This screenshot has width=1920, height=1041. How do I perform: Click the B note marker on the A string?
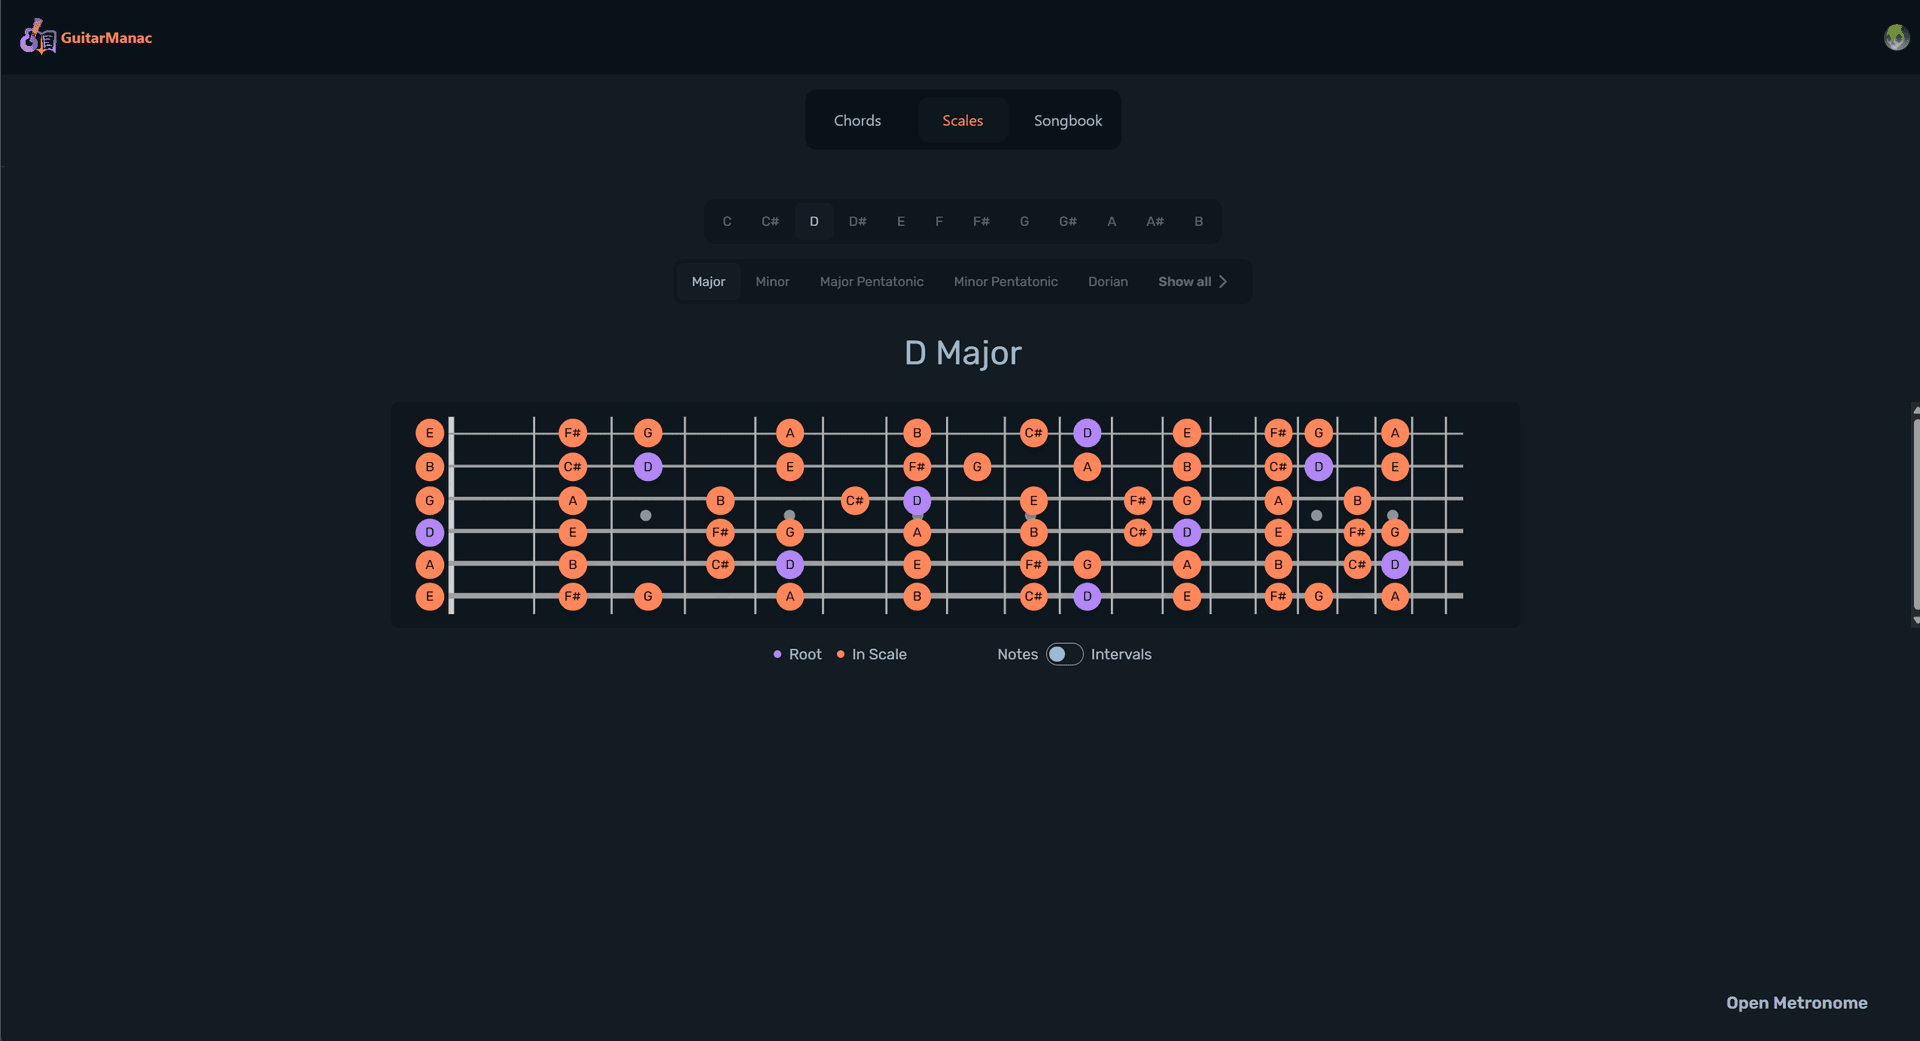(x=574, y=564)
